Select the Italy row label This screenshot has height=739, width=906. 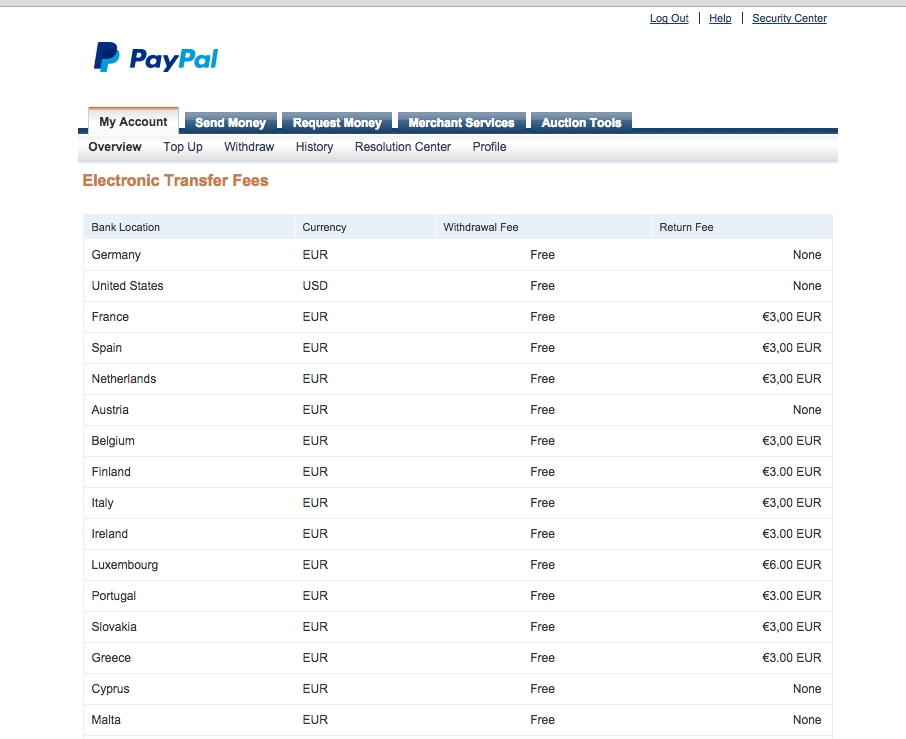[102, 503]
